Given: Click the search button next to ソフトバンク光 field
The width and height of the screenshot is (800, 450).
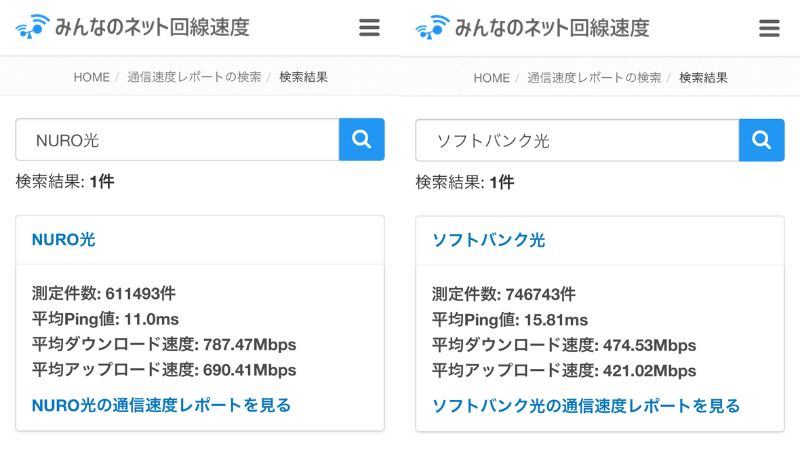Looking at the screenshot, I should pos(762,140).
